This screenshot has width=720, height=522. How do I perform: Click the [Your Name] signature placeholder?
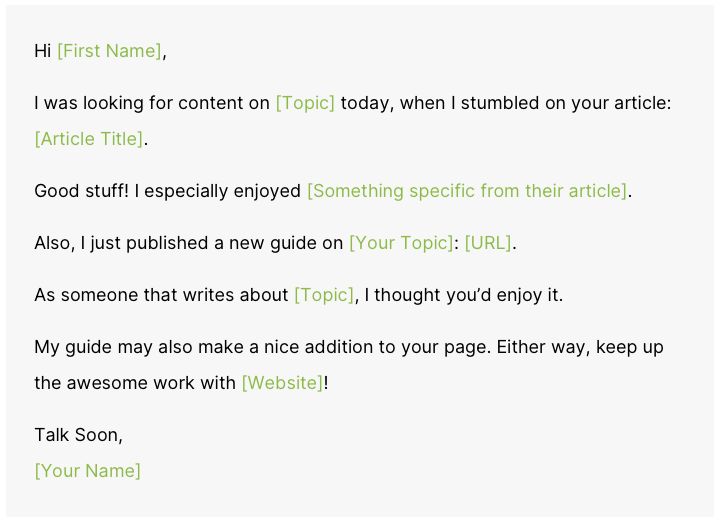pyautogui.click(x=88, y=471)
